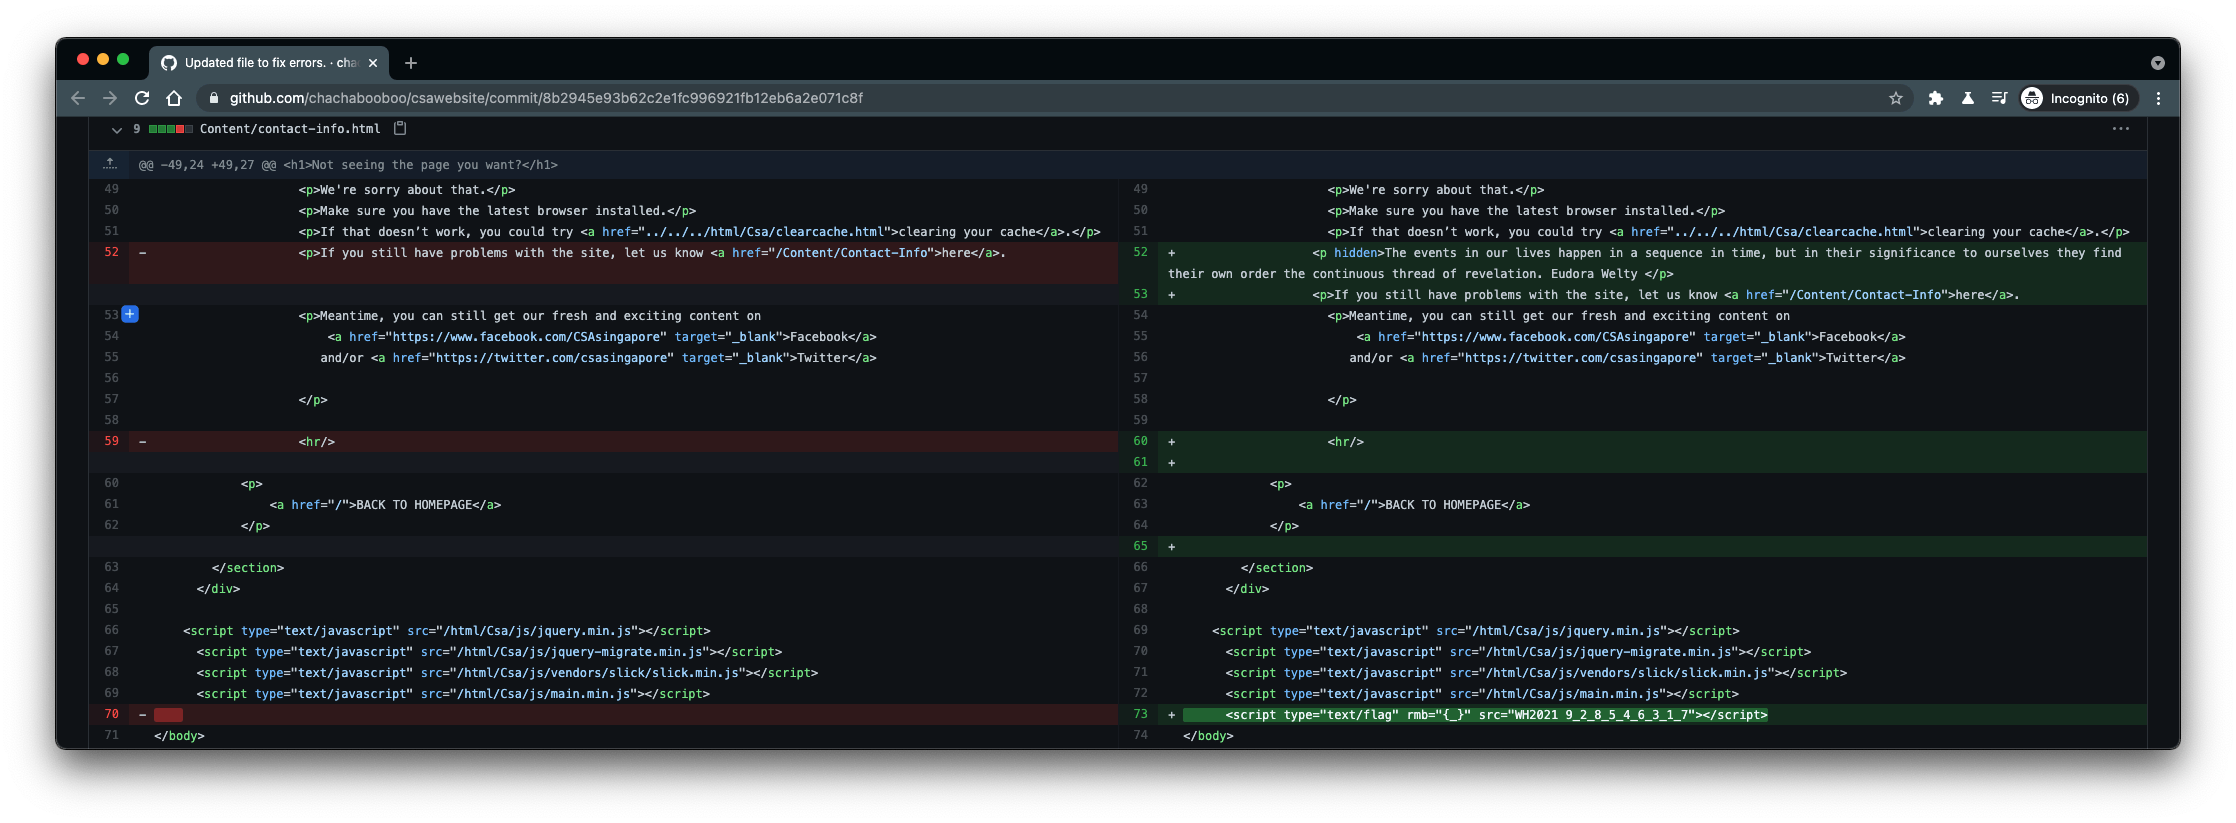The height and width of the screenshot is (823, 2236).
Task: Open the Extensions puzzle icon
Action: [x=1936, y=98]
